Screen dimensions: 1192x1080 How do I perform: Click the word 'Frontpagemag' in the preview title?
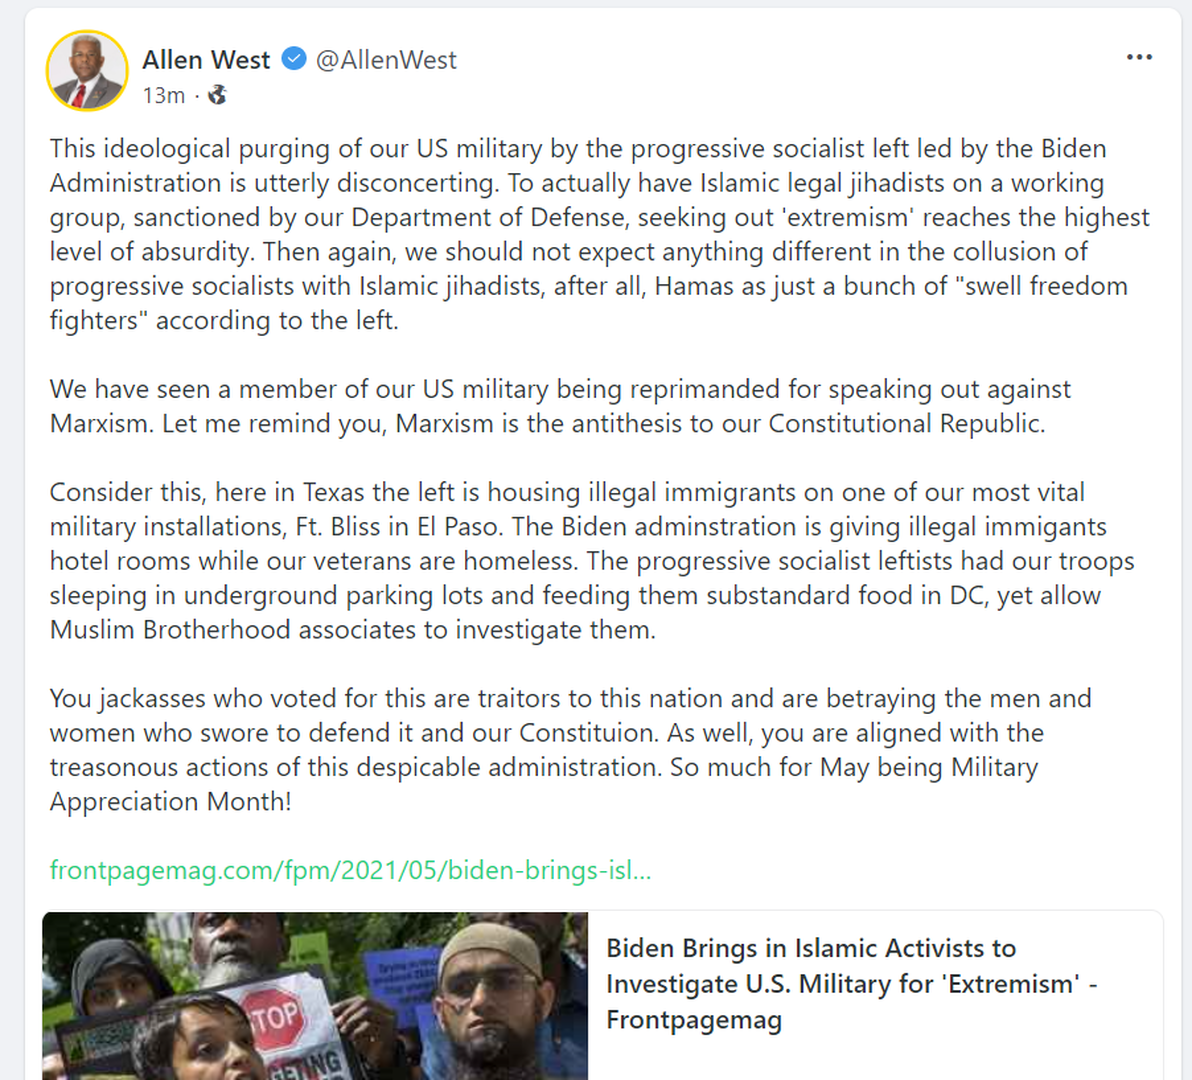coord(694,1020)
